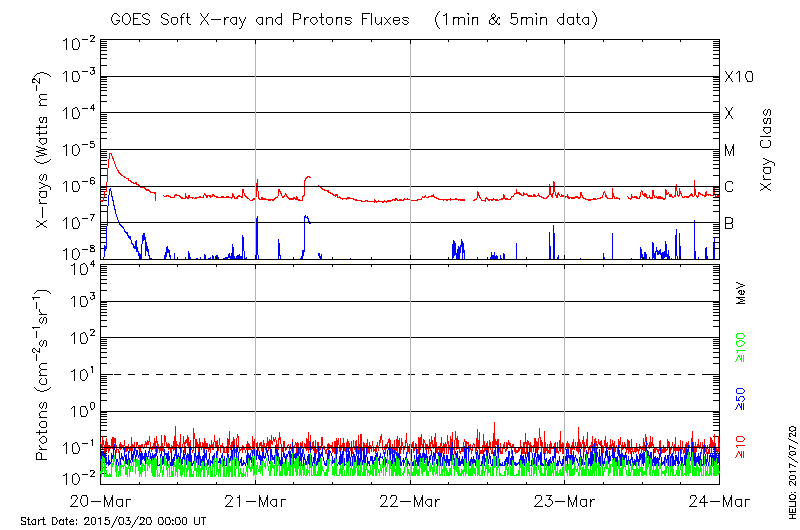Click the 23-Mar date on the time axis
800x530 pixels.
pos(565,502)
